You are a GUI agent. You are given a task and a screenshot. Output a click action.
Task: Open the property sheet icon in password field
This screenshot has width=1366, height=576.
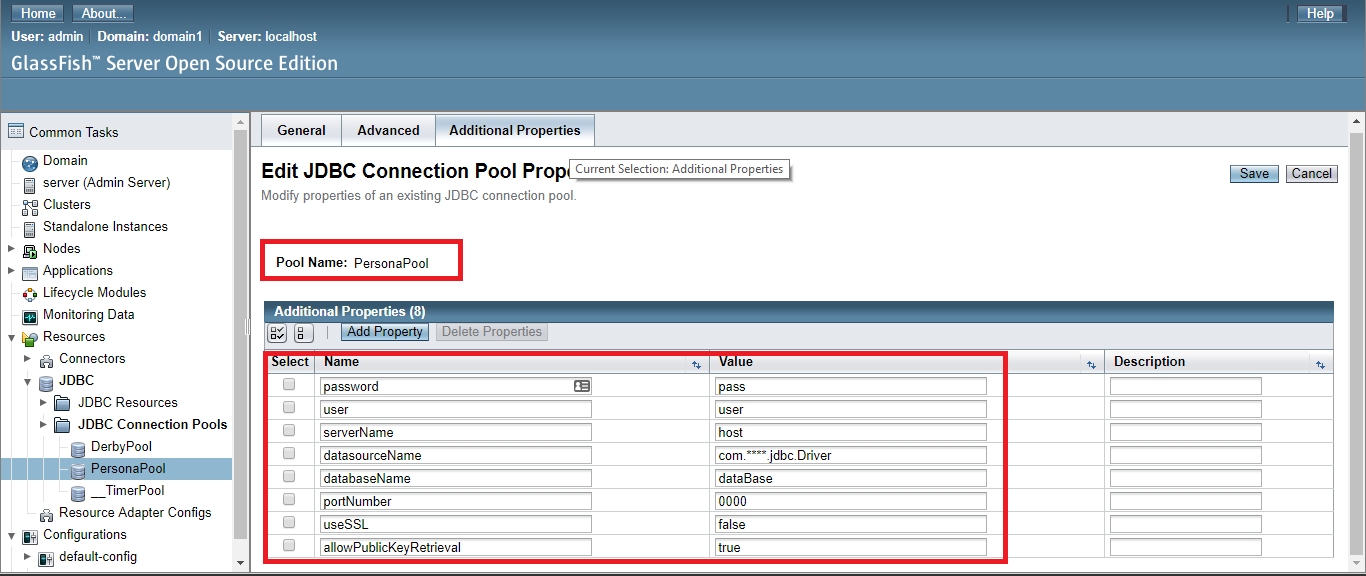(581, 385)
